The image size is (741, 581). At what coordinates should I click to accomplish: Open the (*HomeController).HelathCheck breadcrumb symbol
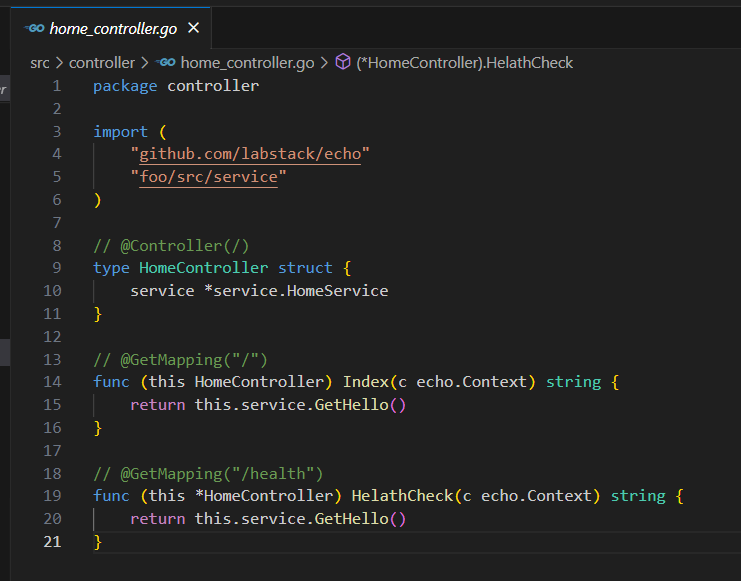465,63
